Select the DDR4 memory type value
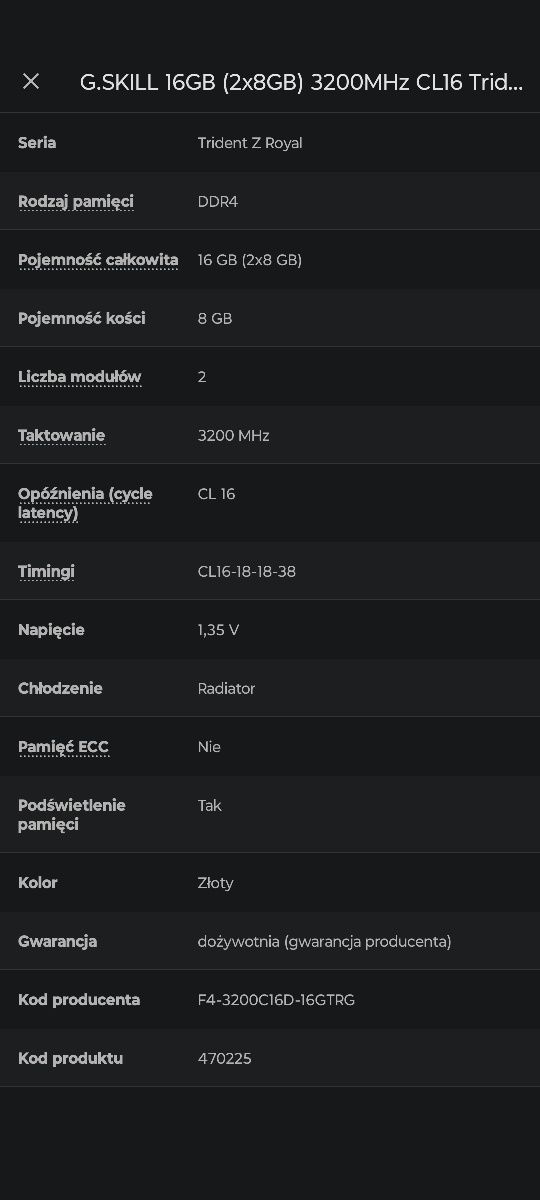Viewport: 540px width, 1200px height. [218, 202]
